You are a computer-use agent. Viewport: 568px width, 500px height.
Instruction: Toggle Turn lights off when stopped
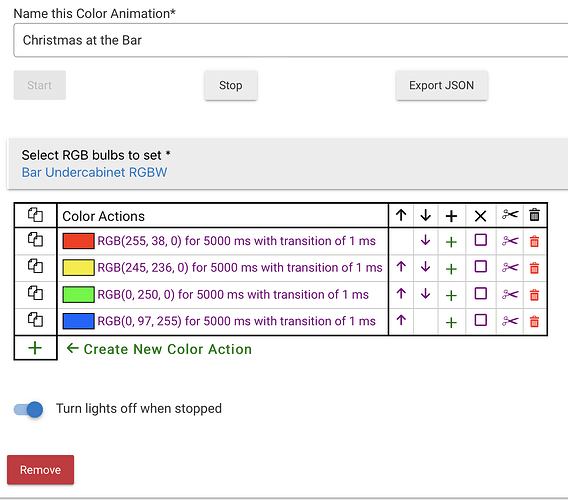click(x=28, y=409)
